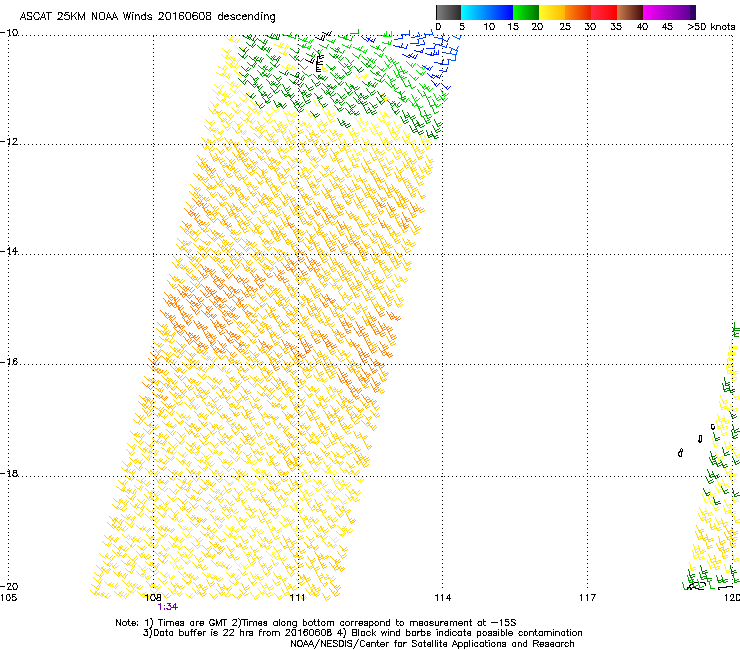Click the latitude label -14
This screenshot has height=650, width=740.
(9, 251)
